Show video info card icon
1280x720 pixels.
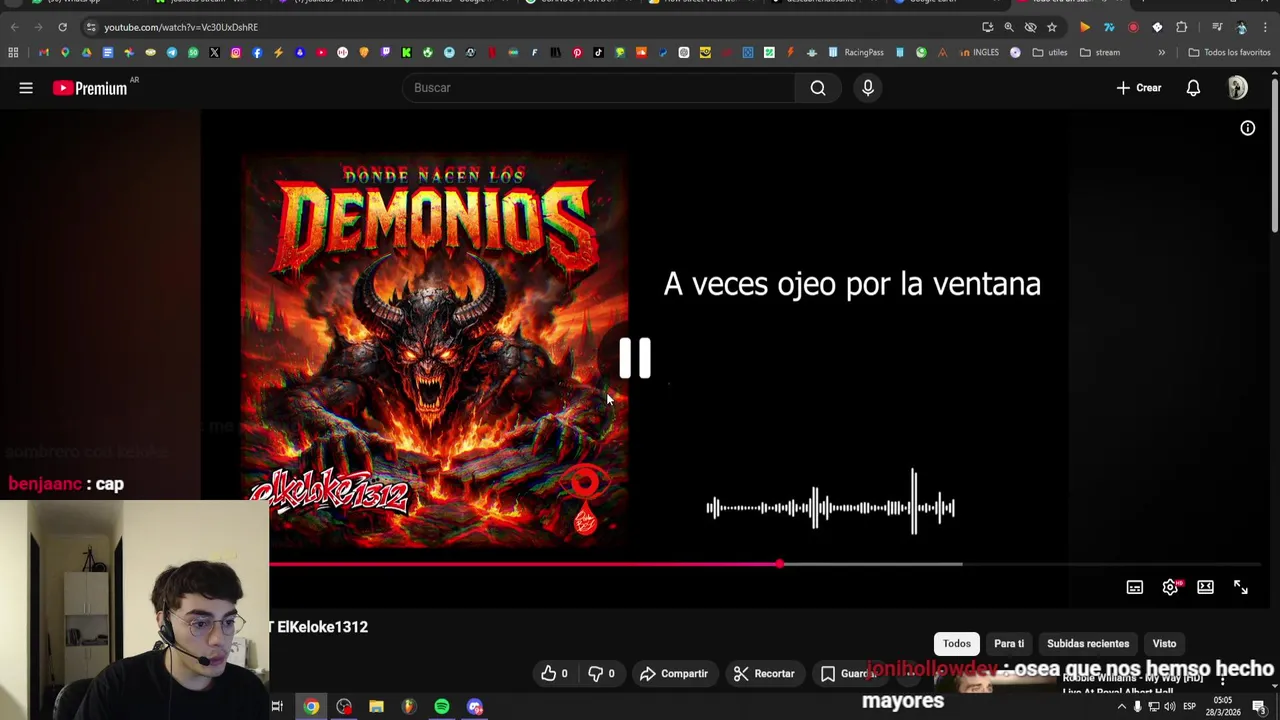click(1248, 128)
